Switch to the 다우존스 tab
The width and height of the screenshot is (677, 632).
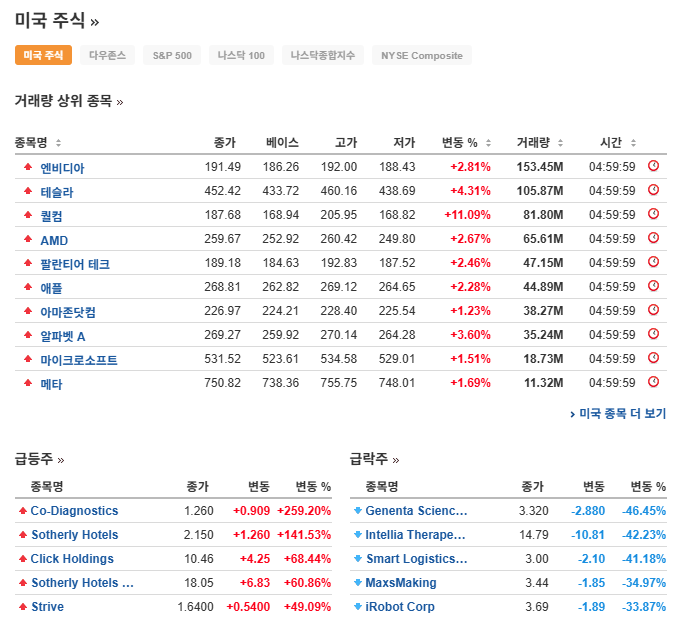tap(108, 55)
